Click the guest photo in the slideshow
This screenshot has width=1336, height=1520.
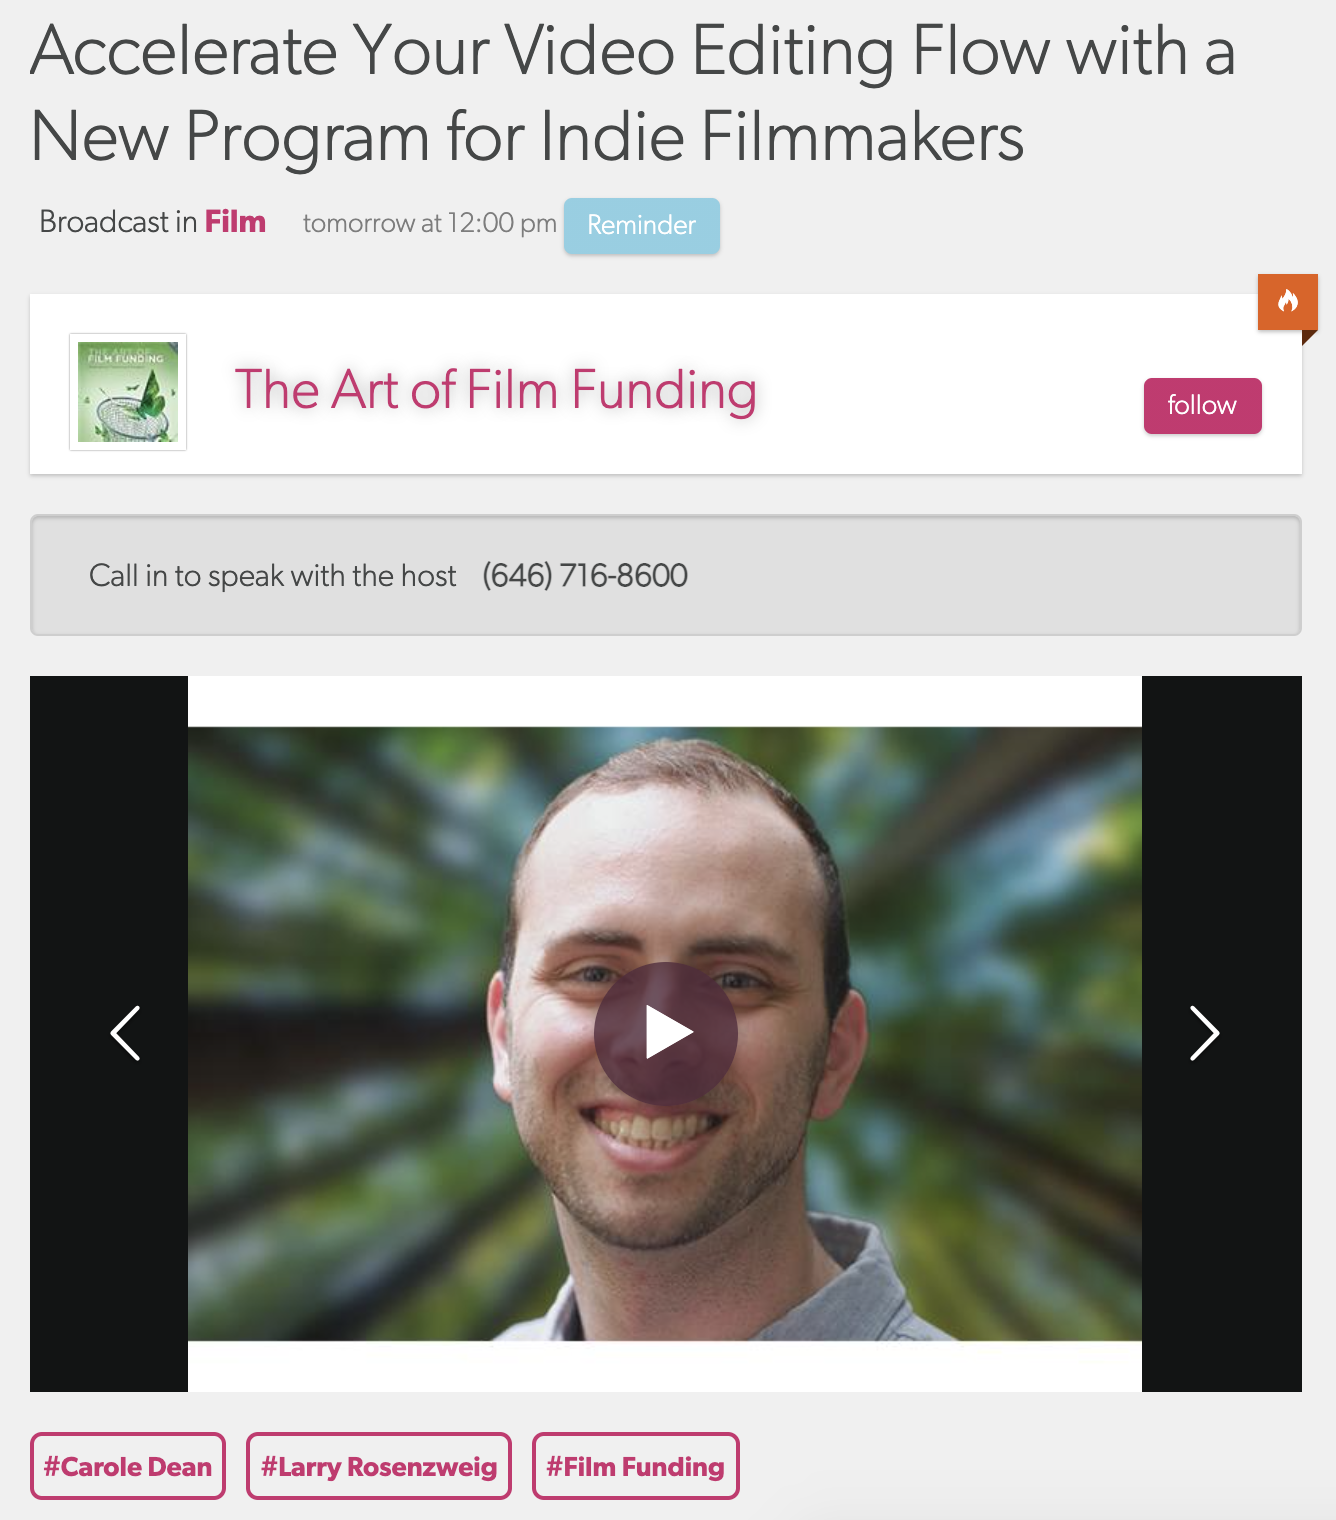[x=665, y=1033]
